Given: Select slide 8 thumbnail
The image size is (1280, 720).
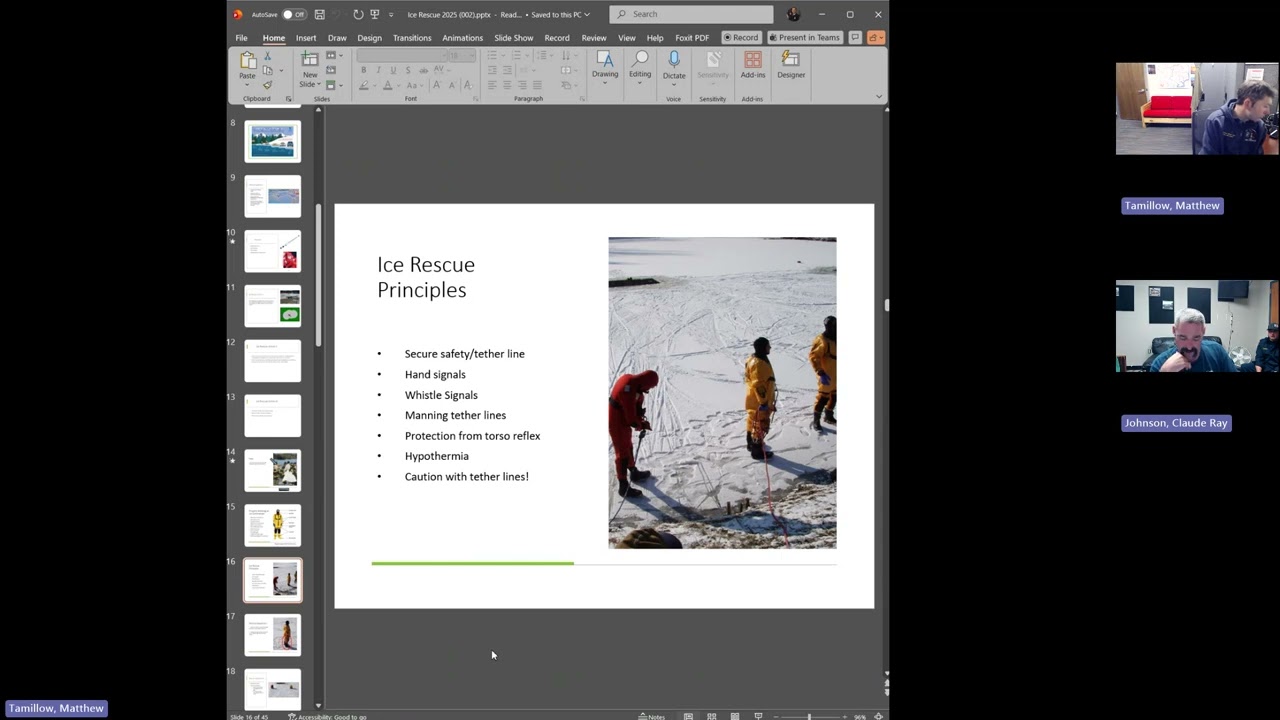Looking at the screenshot, I should (272, 142).
